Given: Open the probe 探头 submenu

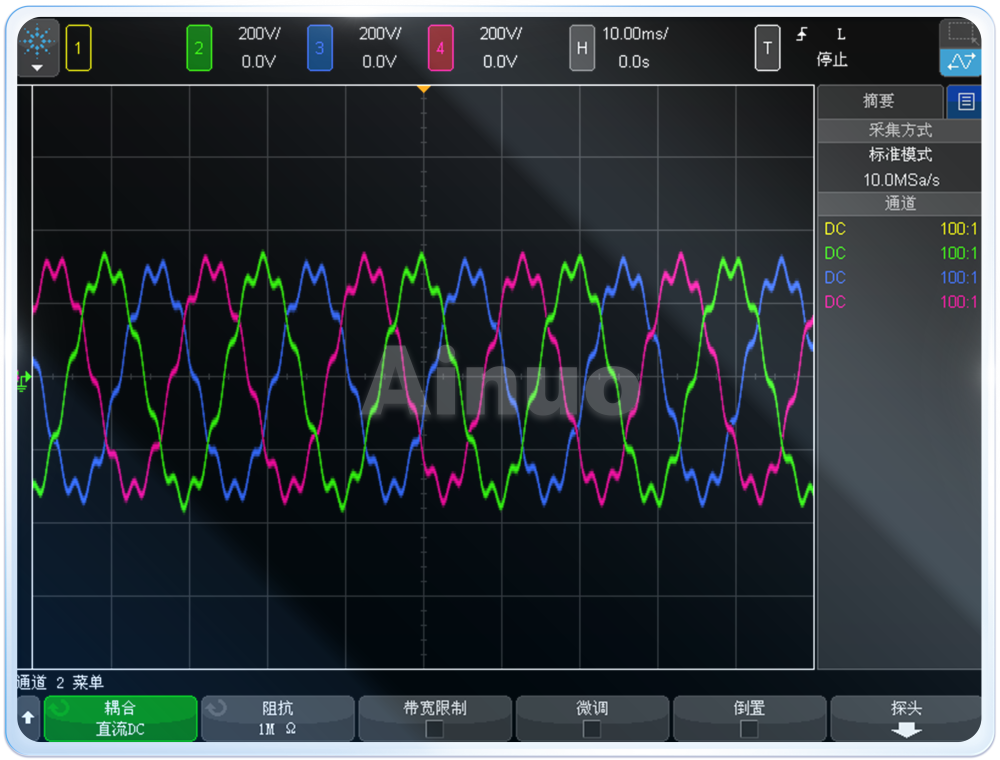Looking at the screenshot, I should click(x=906, y=719).
